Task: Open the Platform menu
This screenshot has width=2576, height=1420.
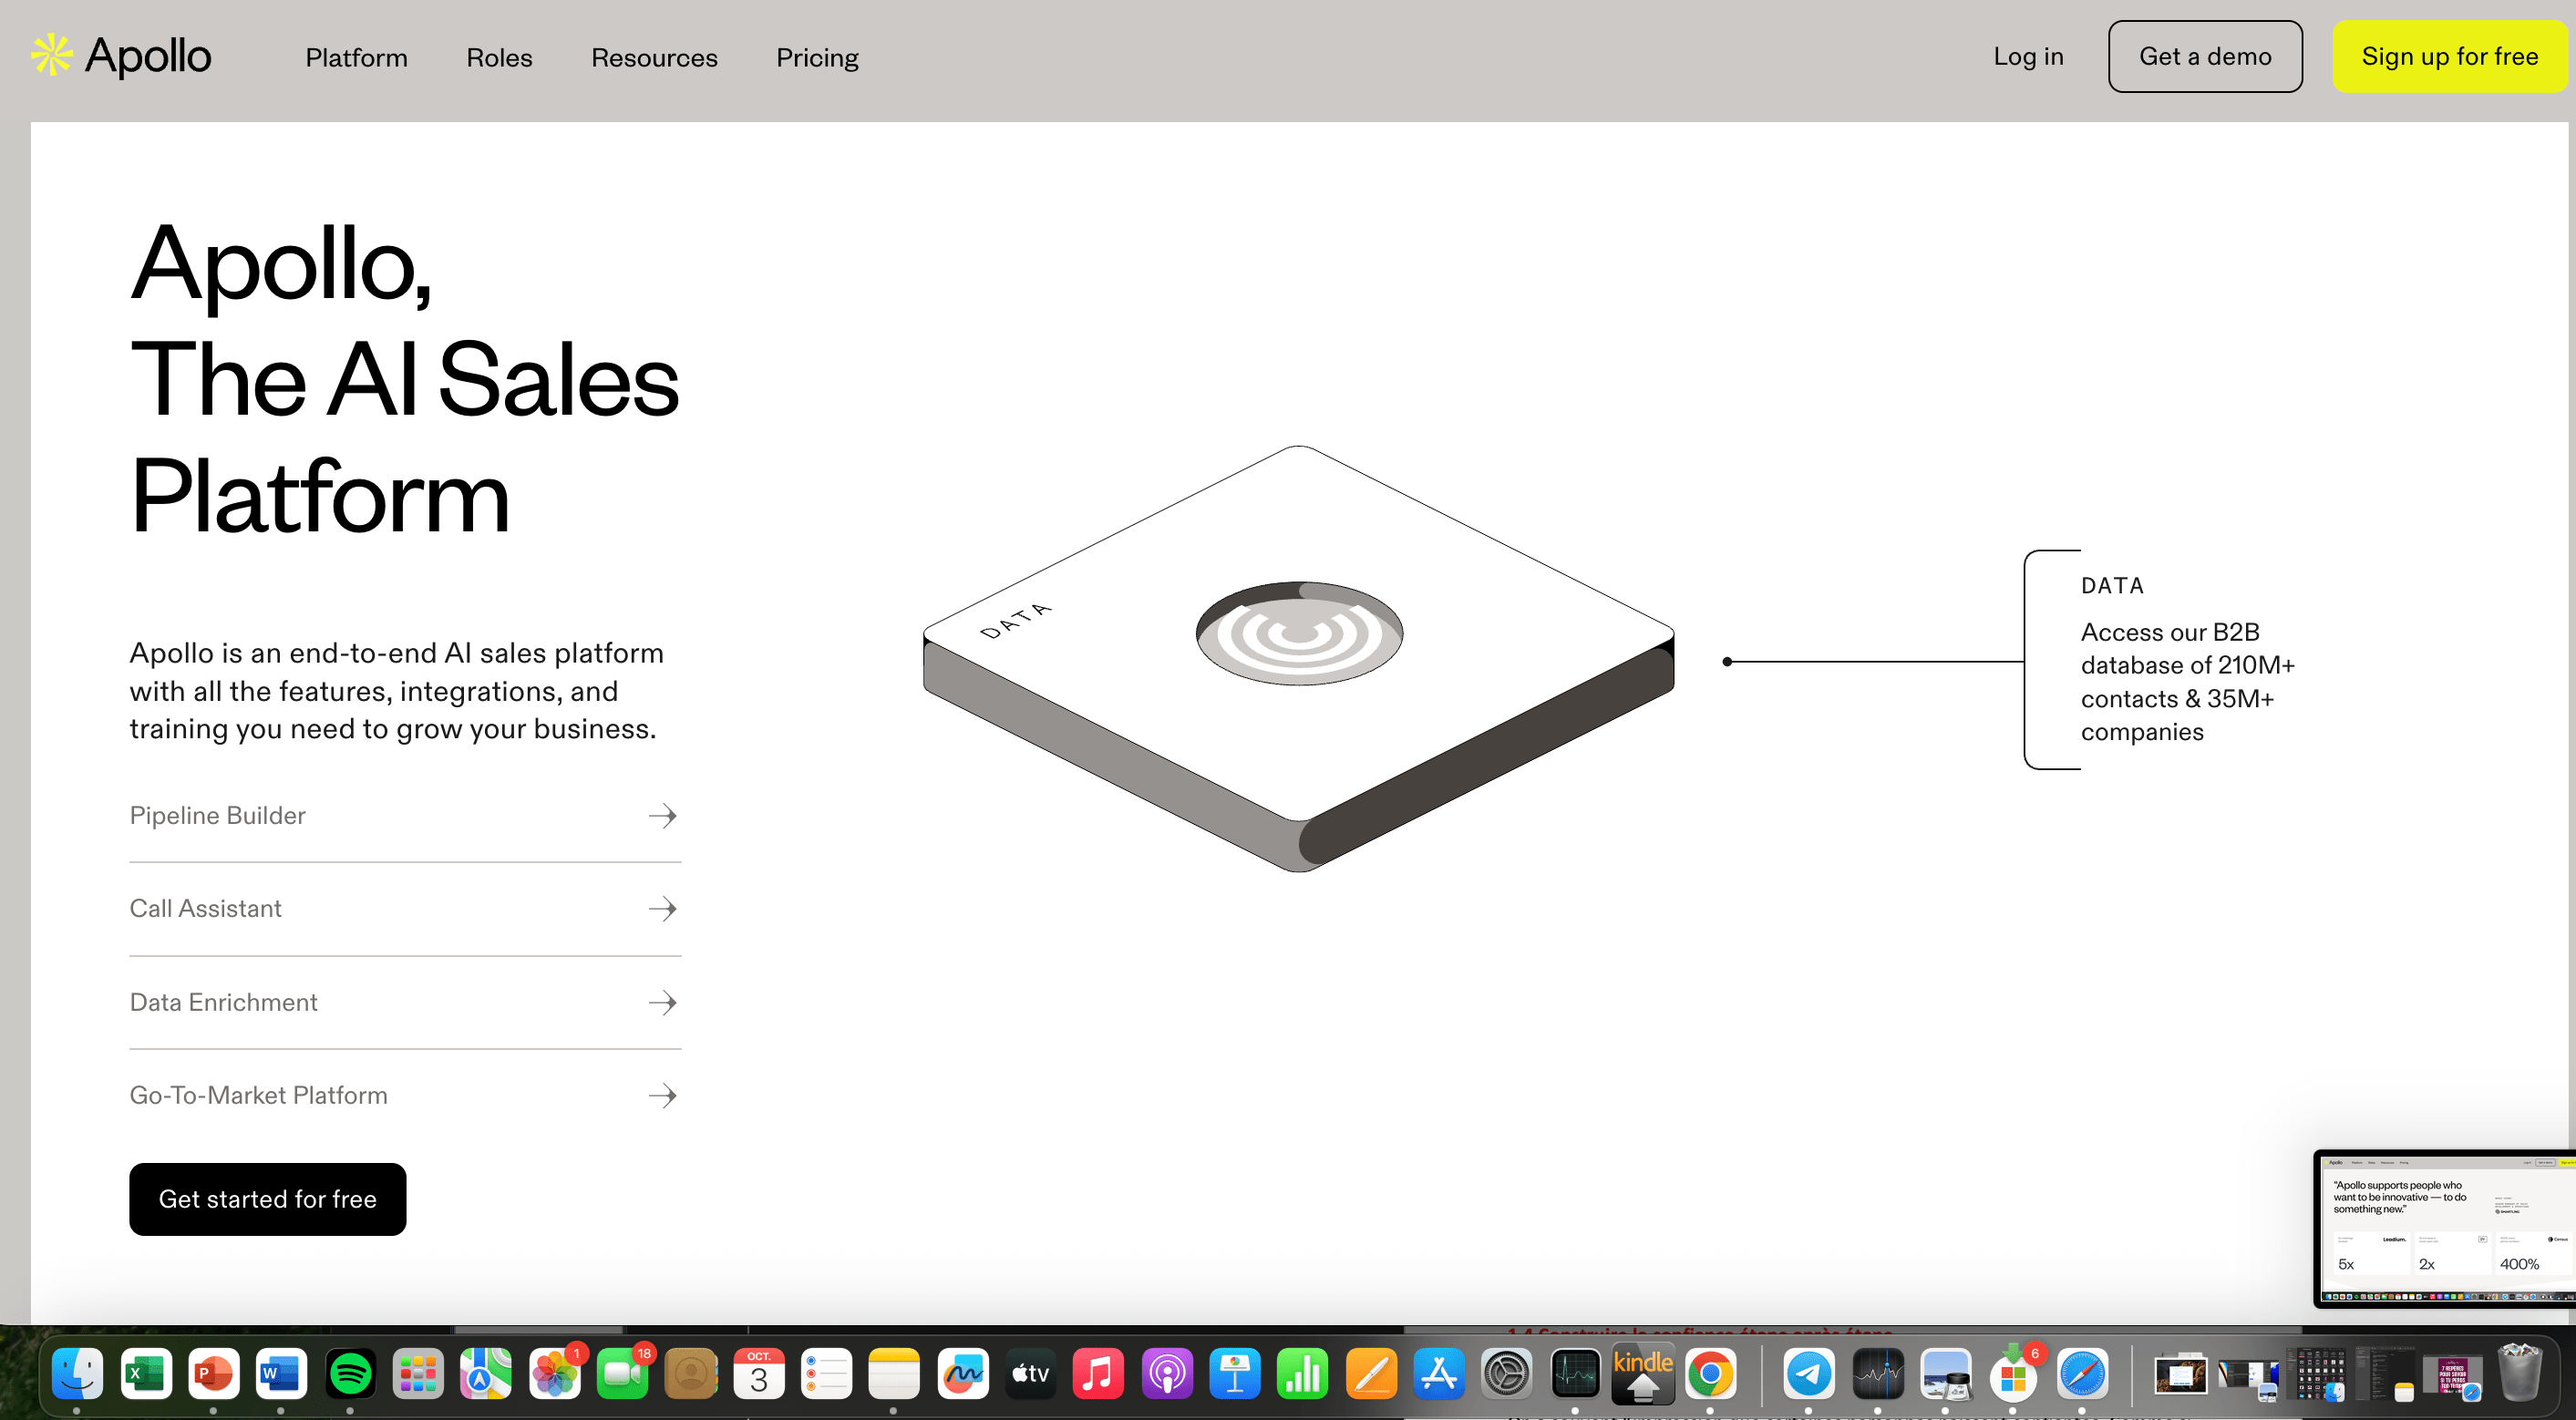Action: coord(356,58)
